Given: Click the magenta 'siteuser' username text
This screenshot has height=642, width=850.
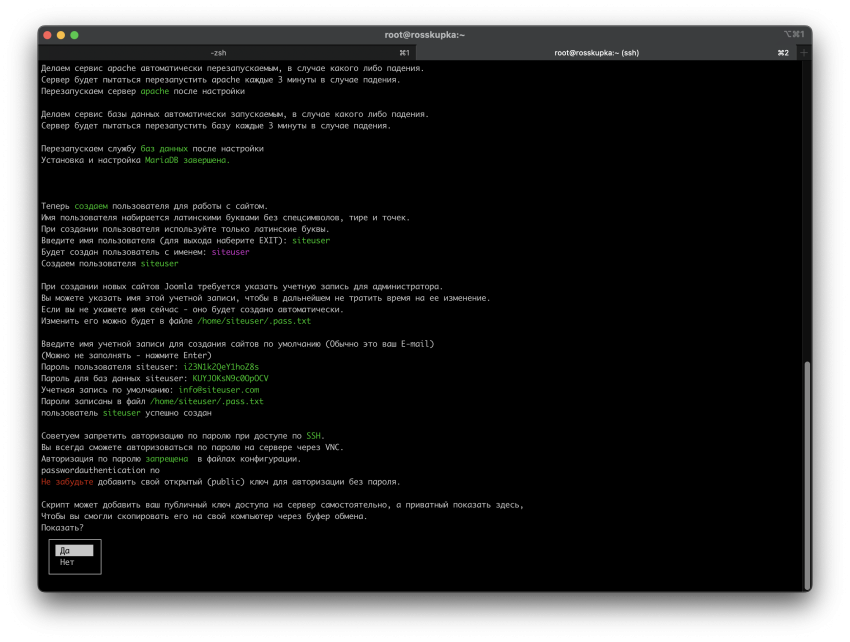Looking at the screenshot, I should [230, 252].
